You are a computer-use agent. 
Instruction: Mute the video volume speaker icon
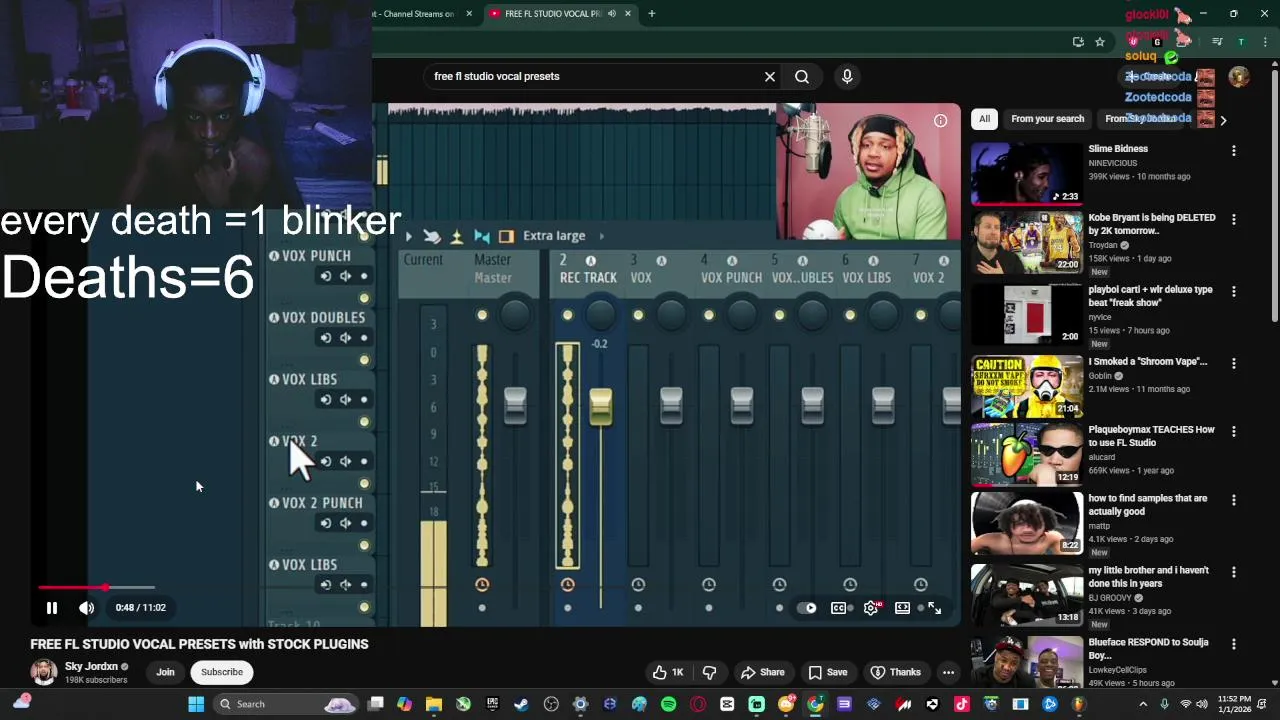coord(87,608)
